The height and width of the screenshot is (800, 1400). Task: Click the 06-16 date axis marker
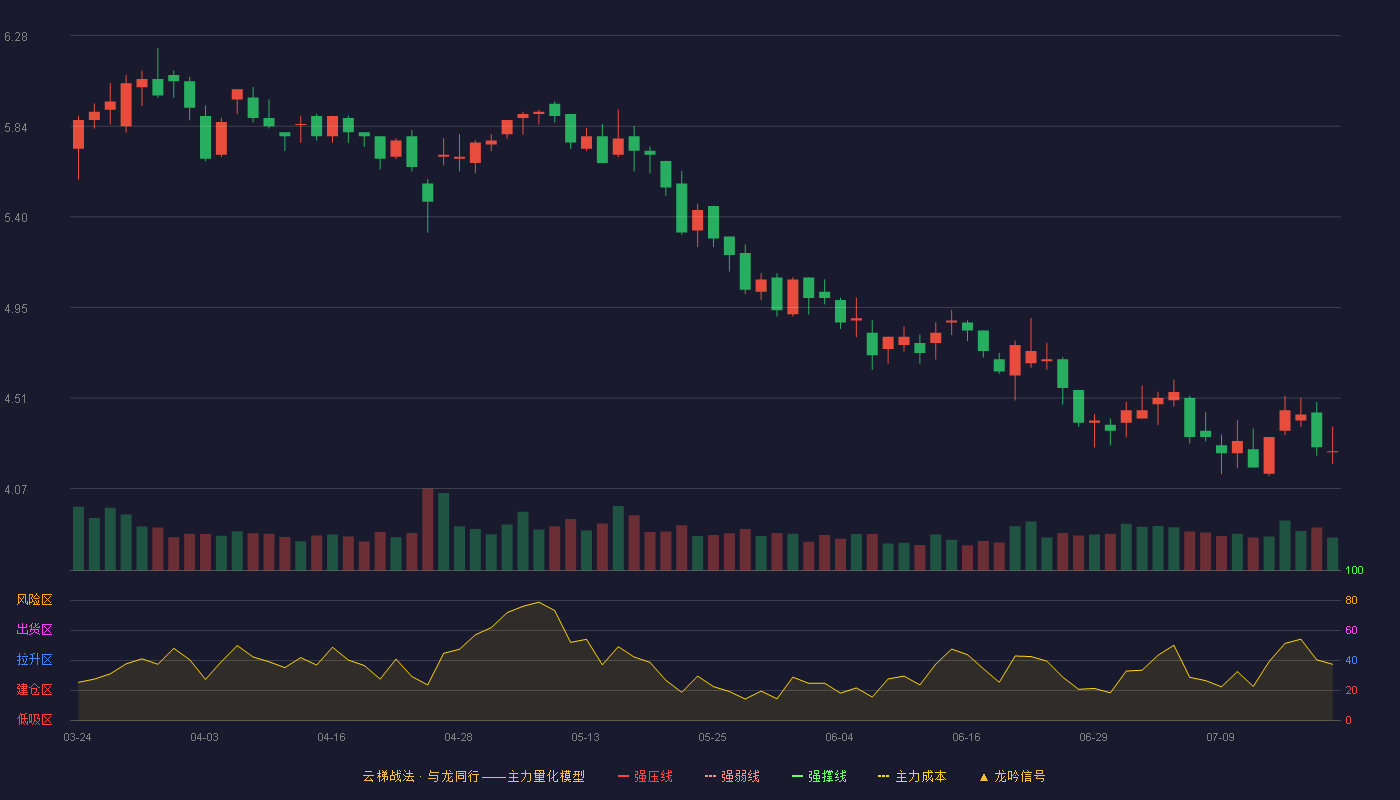[966, 737]
